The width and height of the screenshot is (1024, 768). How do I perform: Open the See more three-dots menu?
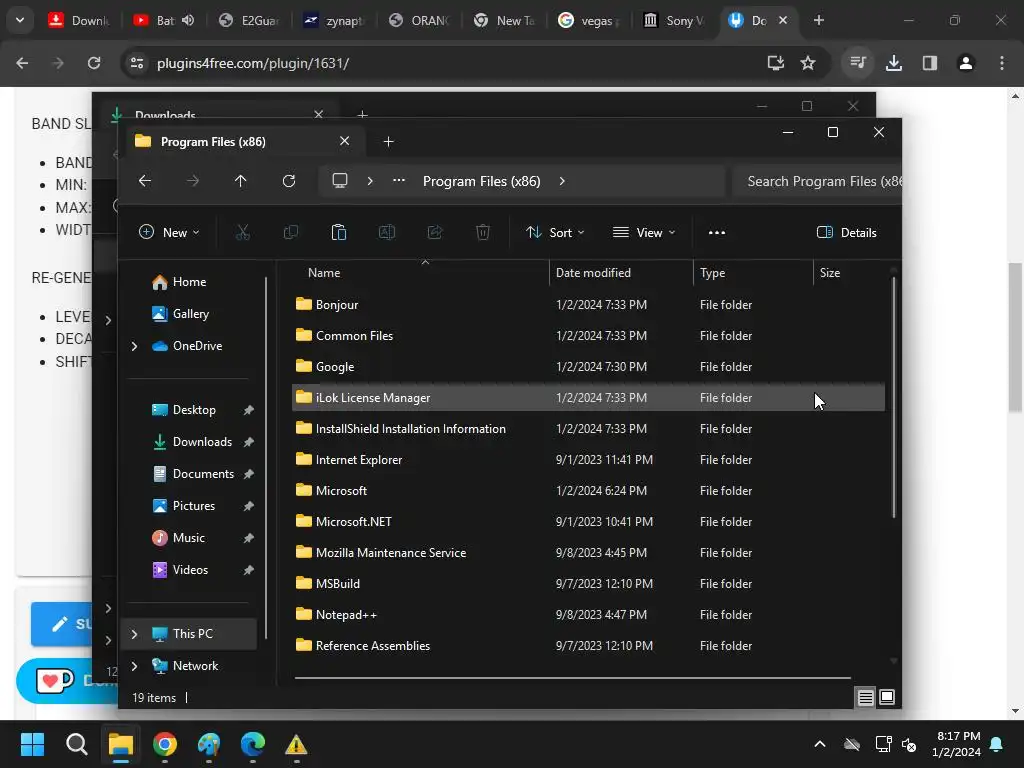[716, 232]
